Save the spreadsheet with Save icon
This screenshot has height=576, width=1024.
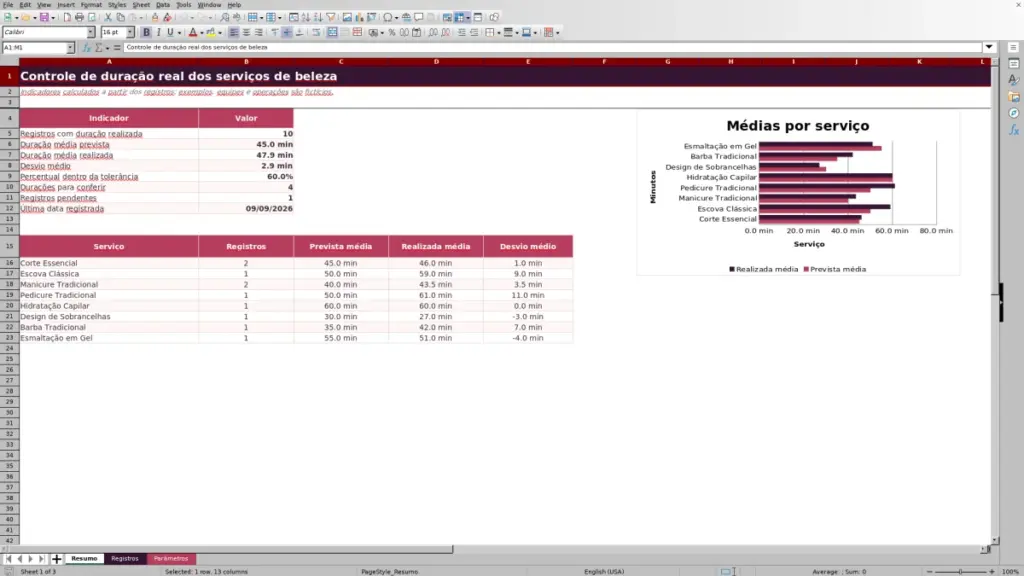[44, 17]
